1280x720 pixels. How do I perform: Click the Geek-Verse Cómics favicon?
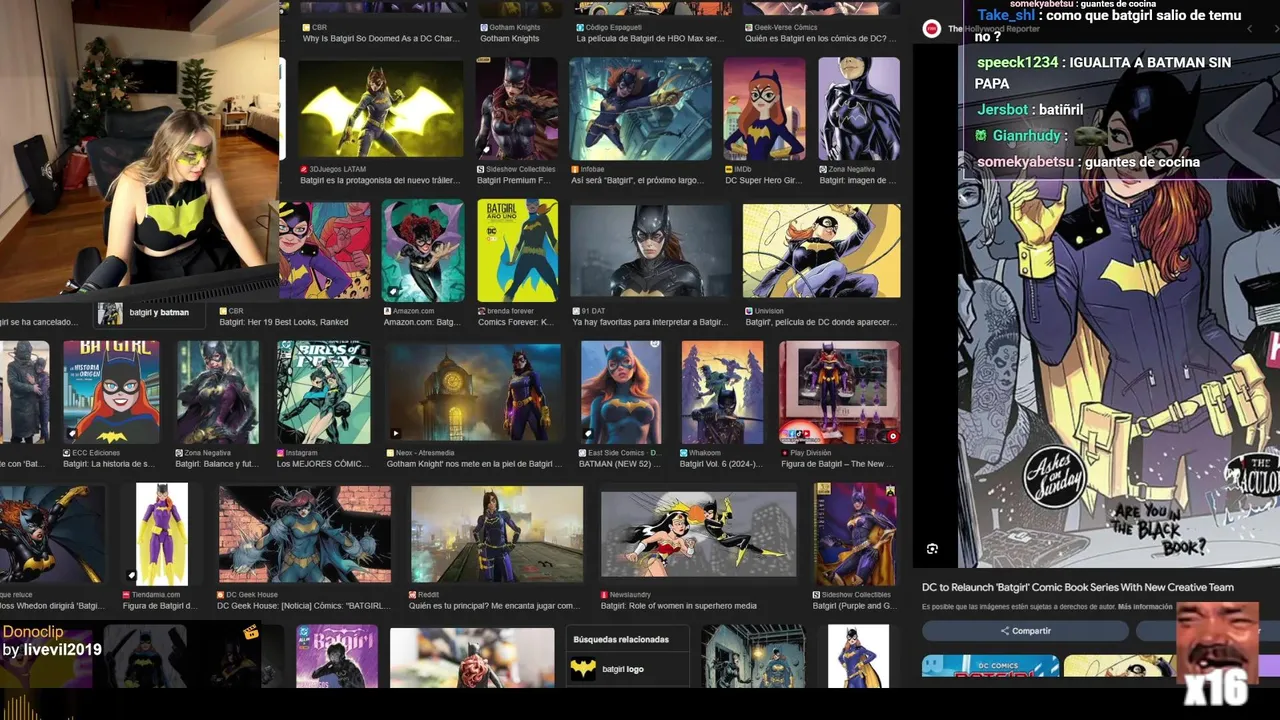(748, 27)
